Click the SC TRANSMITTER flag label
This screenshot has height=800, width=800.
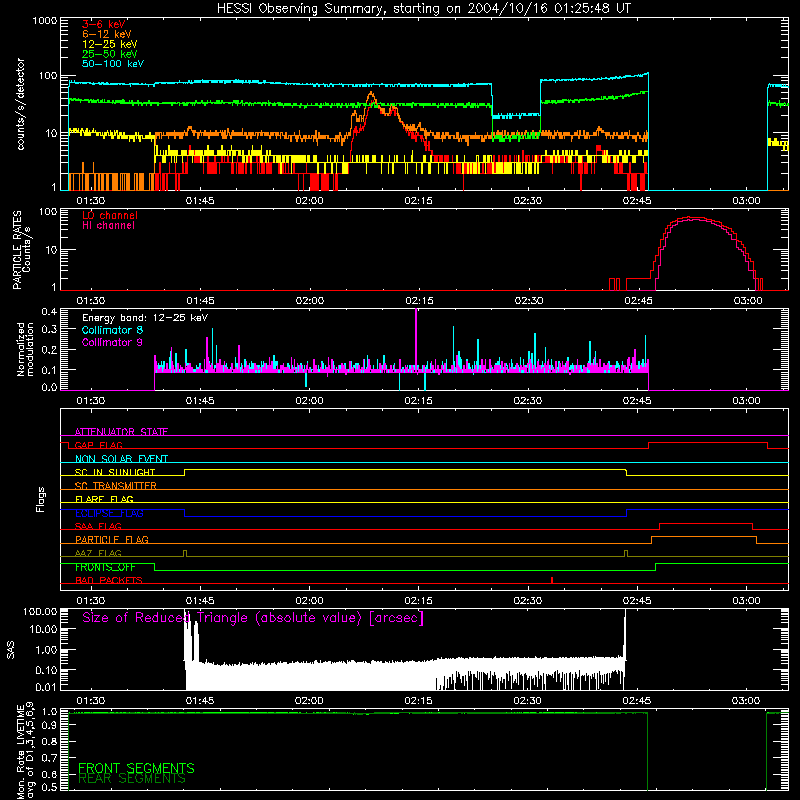pos(116,486)
